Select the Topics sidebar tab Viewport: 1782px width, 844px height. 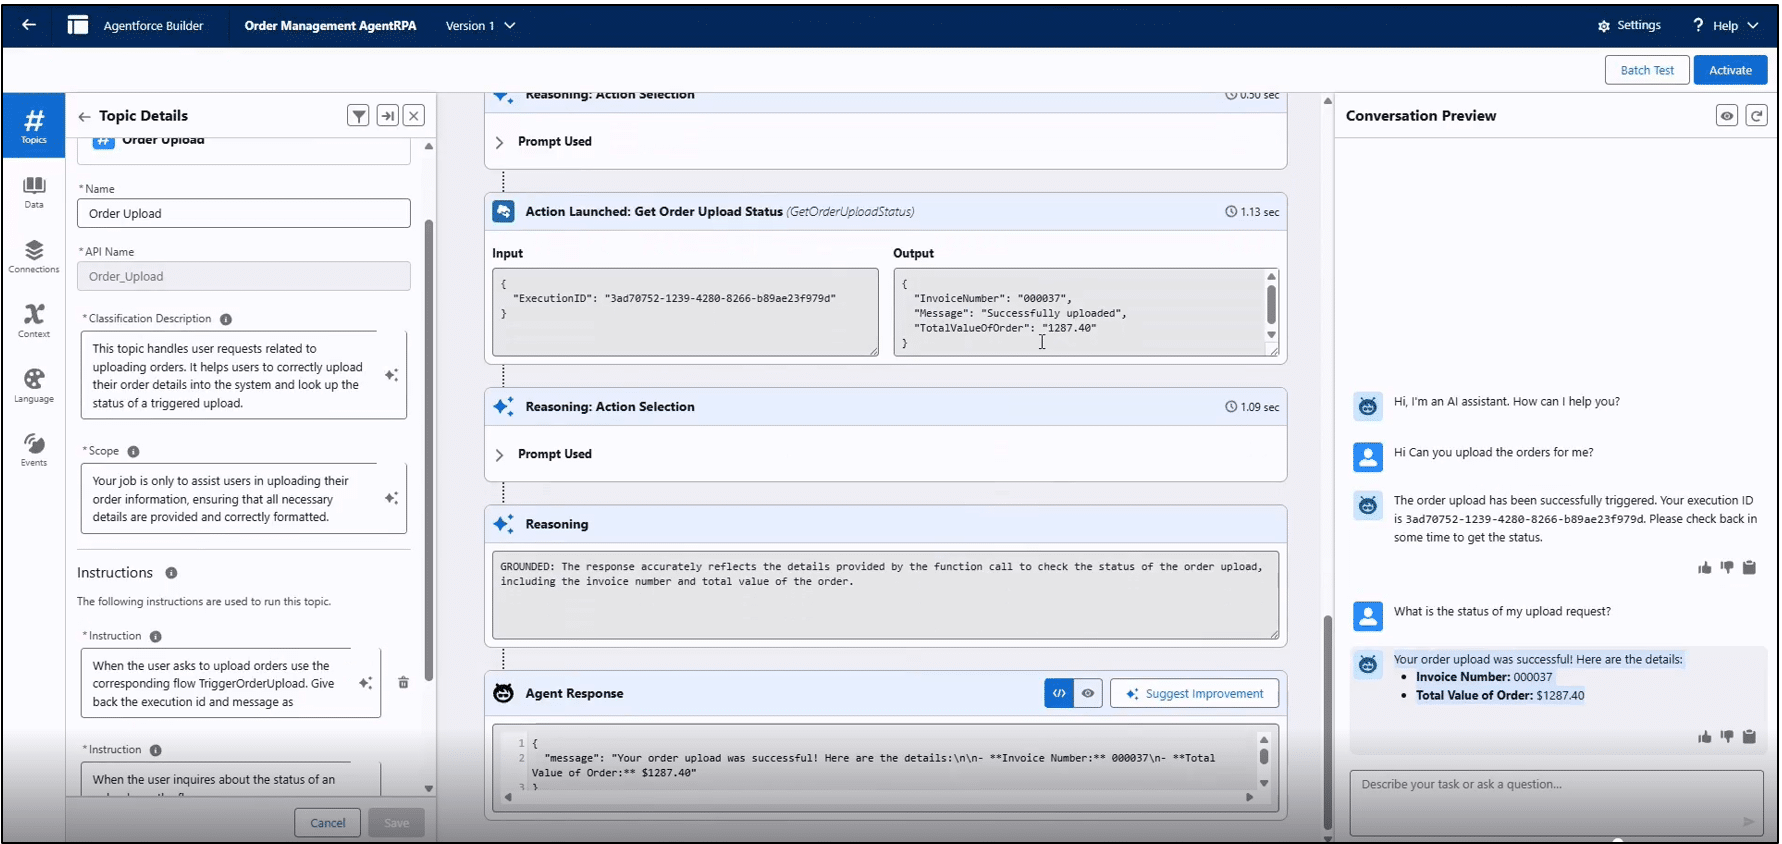point(34,125)
